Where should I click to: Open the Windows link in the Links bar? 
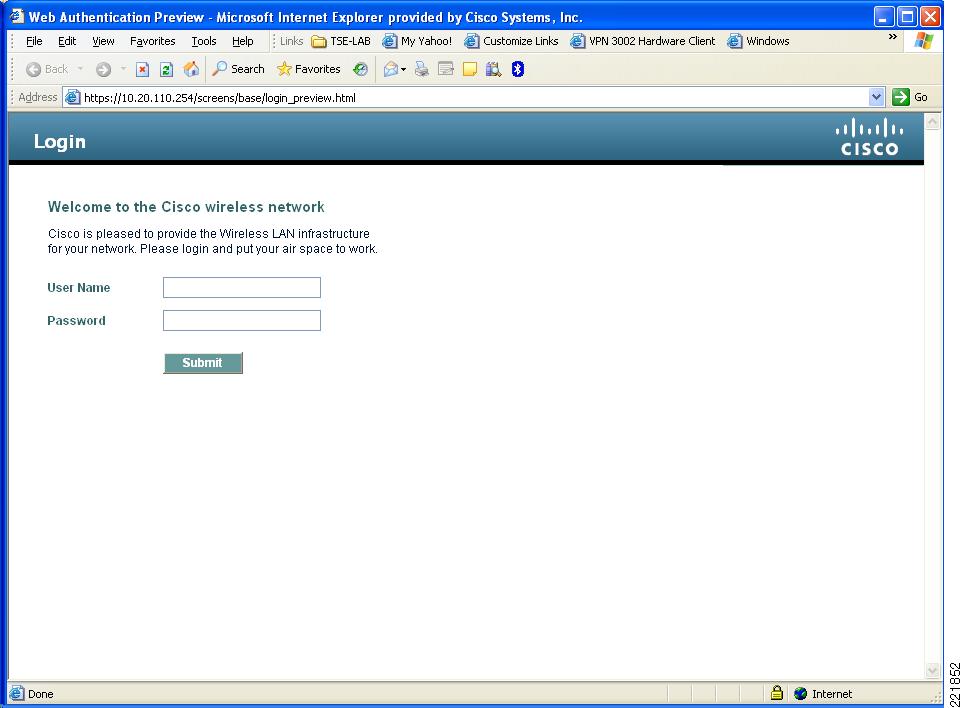coord(758,41)
